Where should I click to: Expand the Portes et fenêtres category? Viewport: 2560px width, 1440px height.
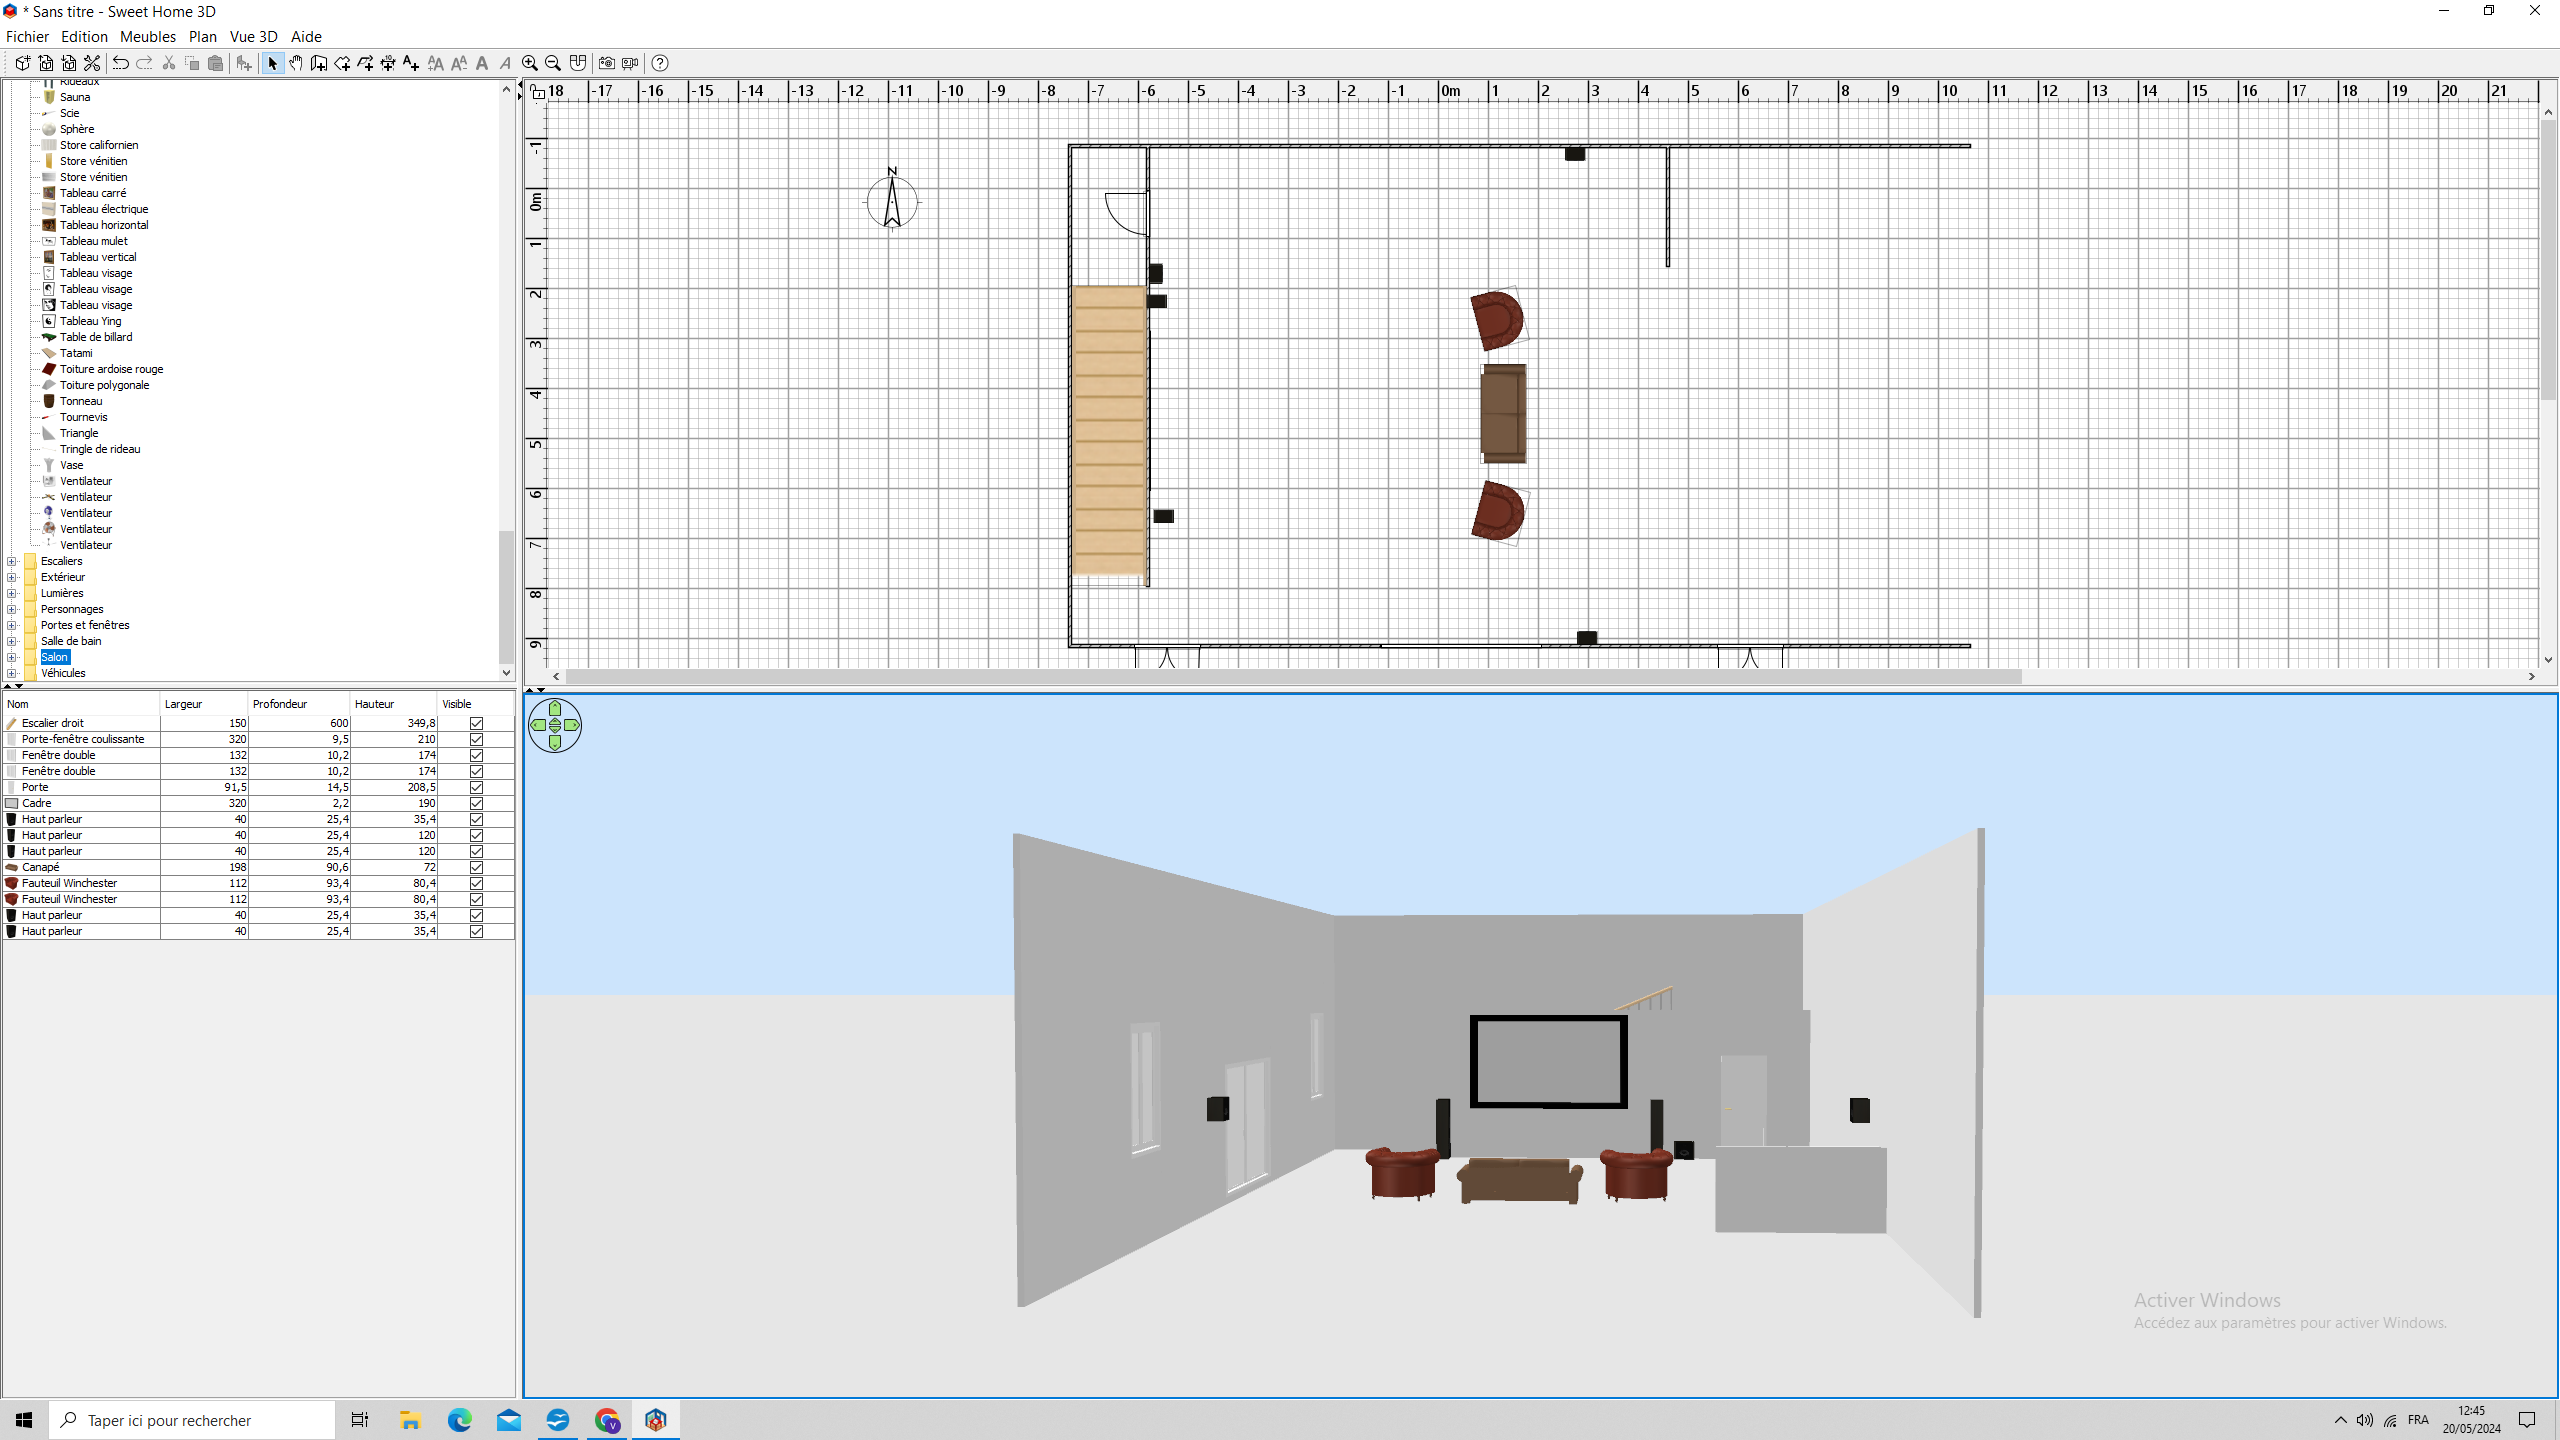[x=12, y=625]
